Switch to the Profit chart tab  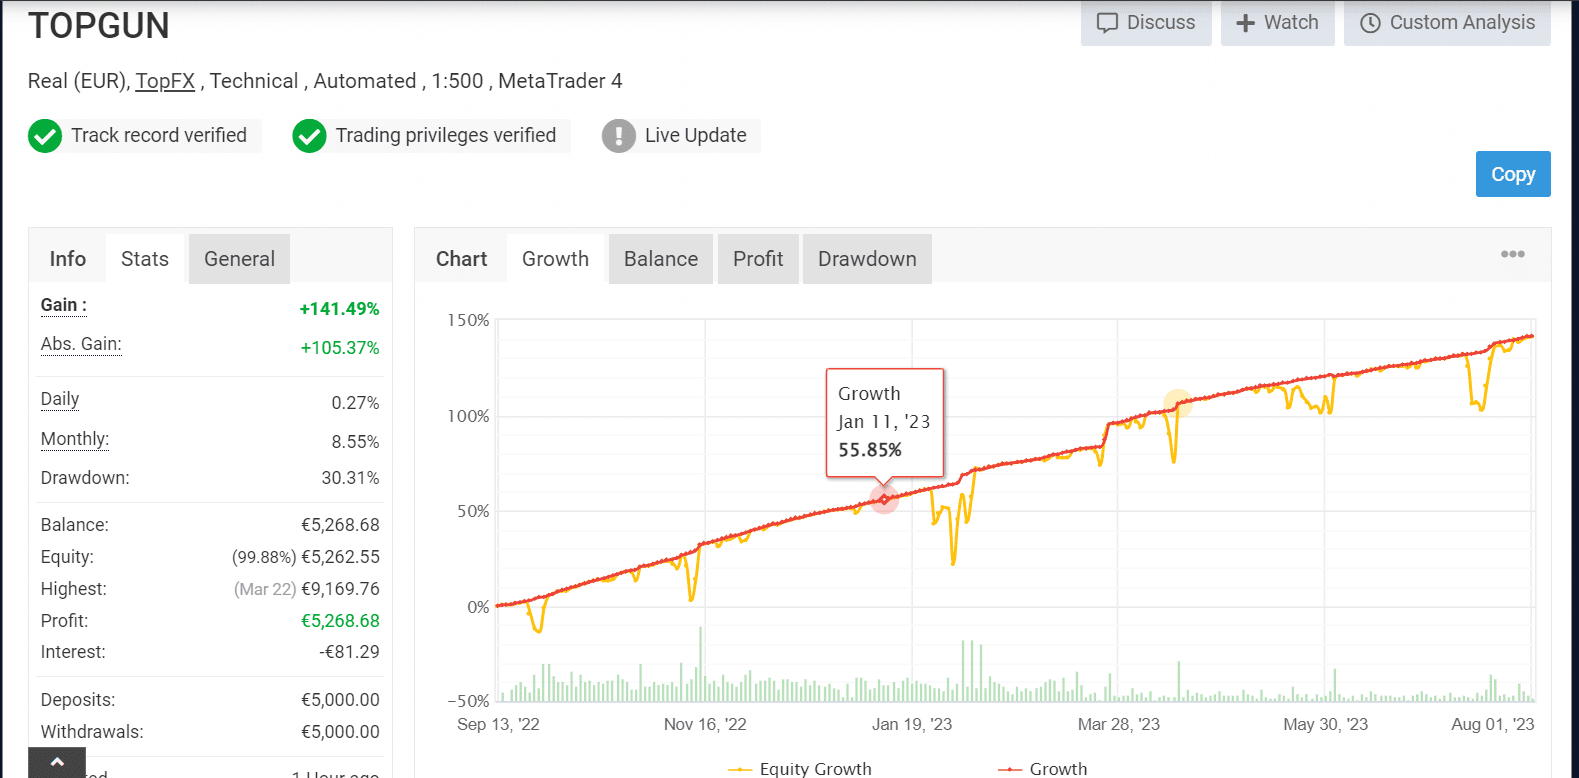758,259
